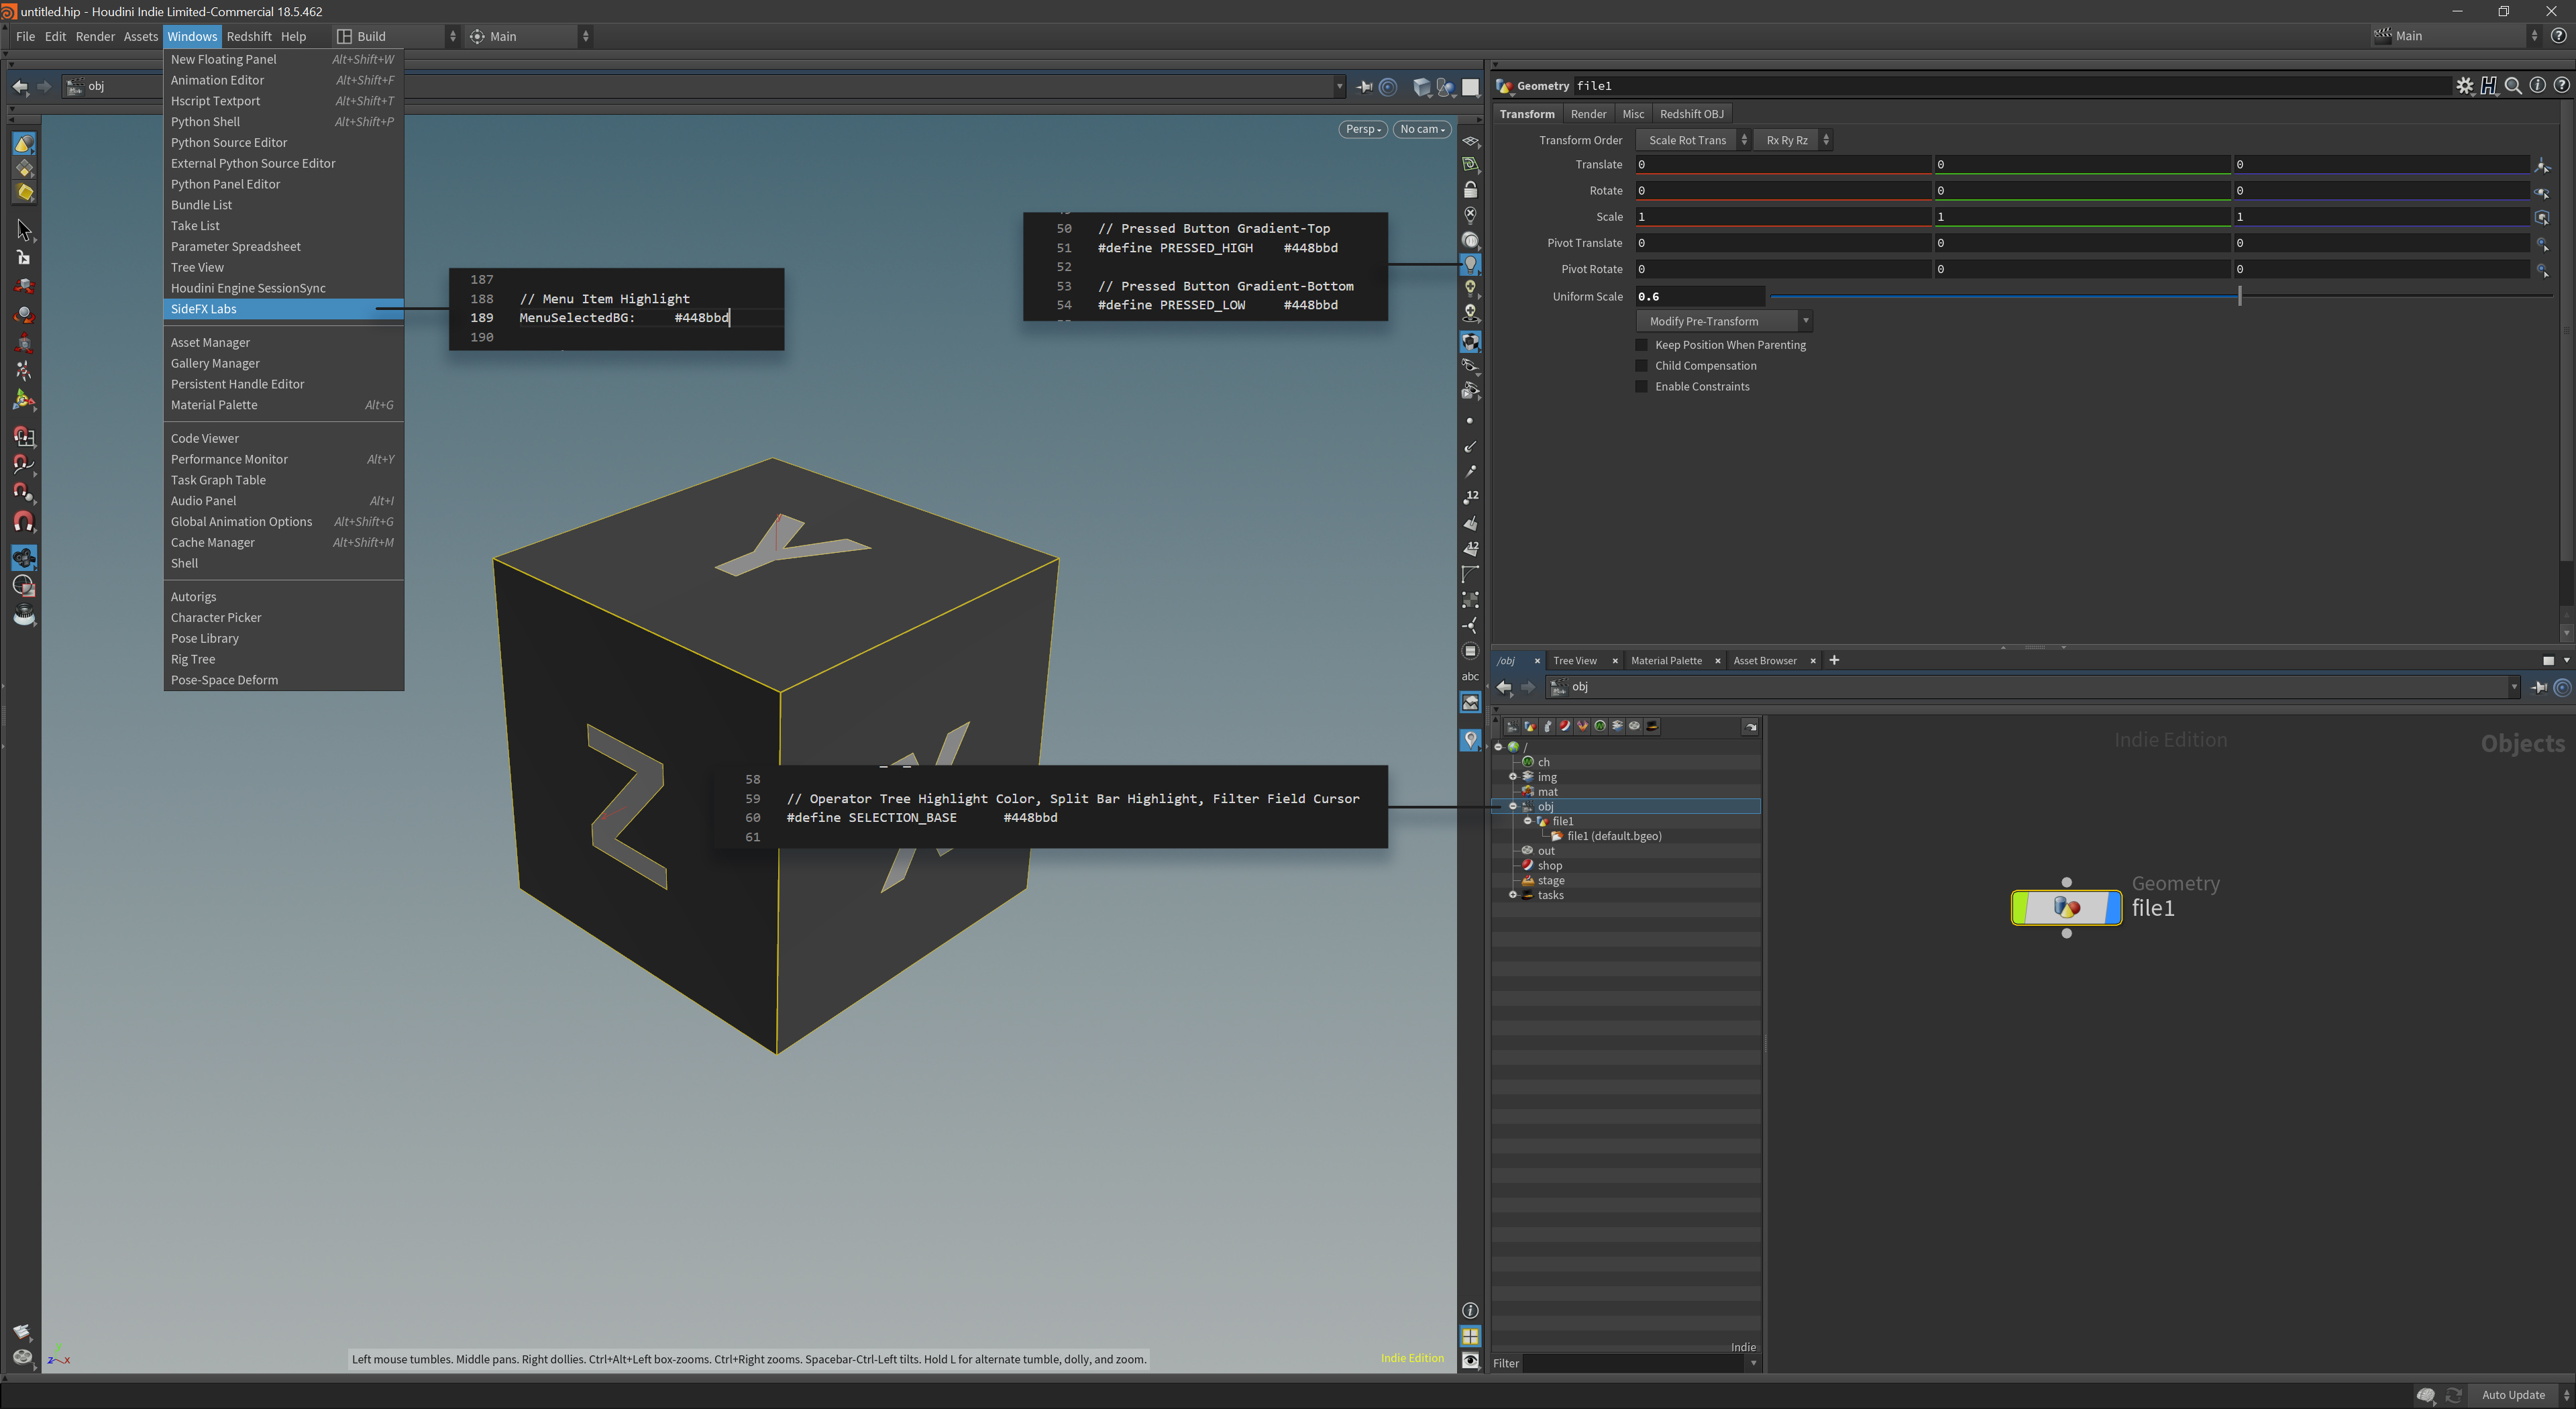
Task: Toggle point snapping magnet icon
Action: (x=24, y=492)
